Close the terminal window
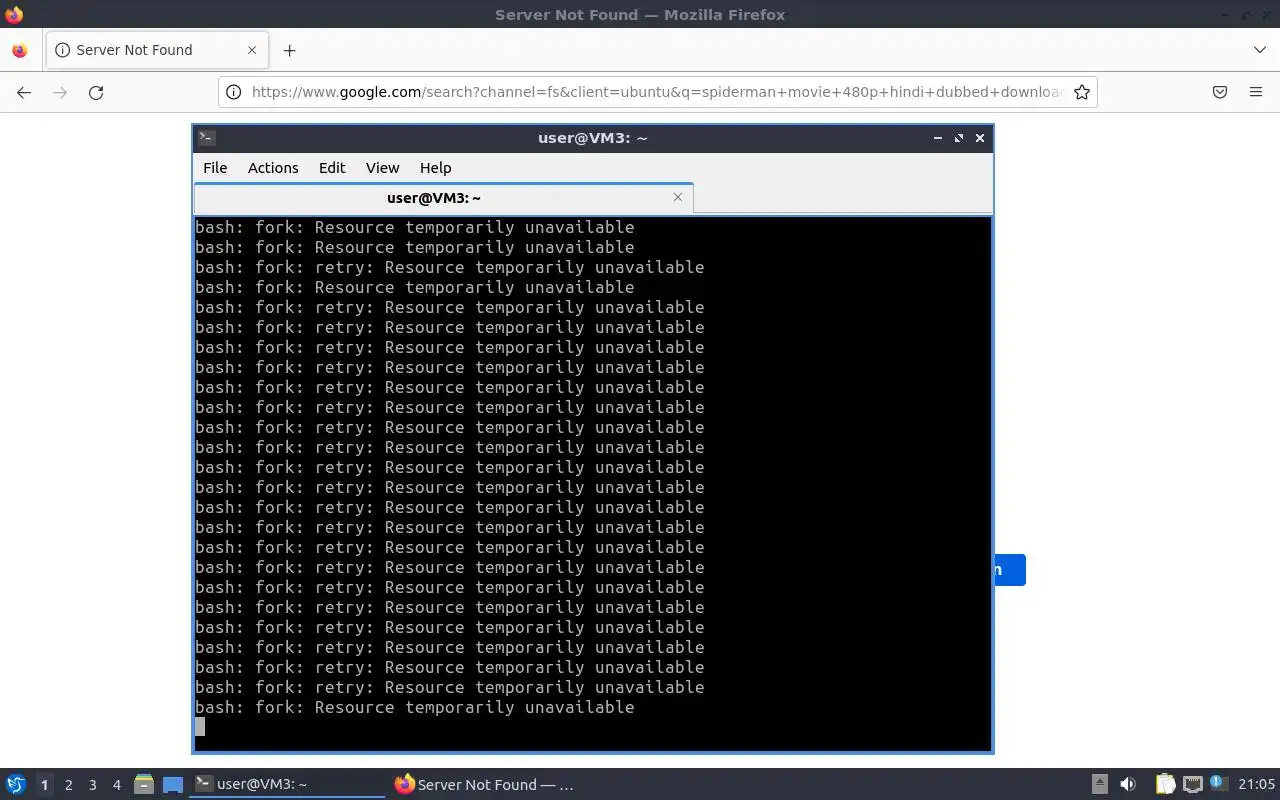Image resolution: width=1280 pixels, height=800 pixels. (980, 138)
